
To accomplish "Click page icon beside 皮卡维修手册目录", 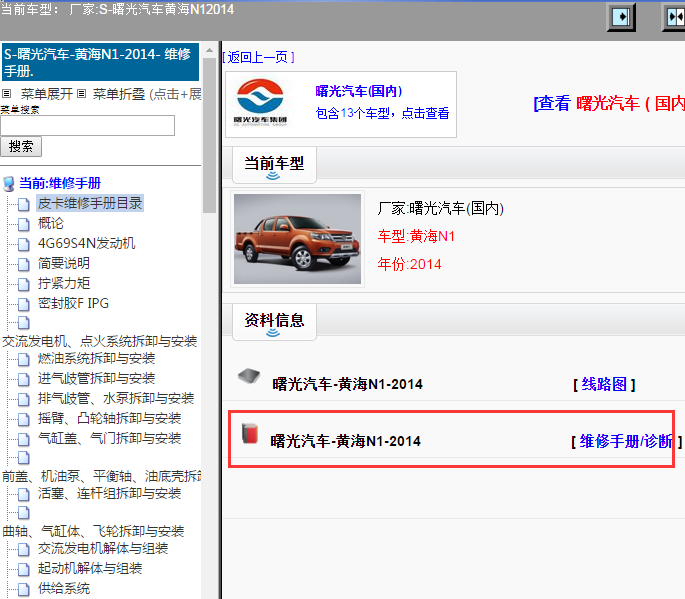I will coord(23,204).
